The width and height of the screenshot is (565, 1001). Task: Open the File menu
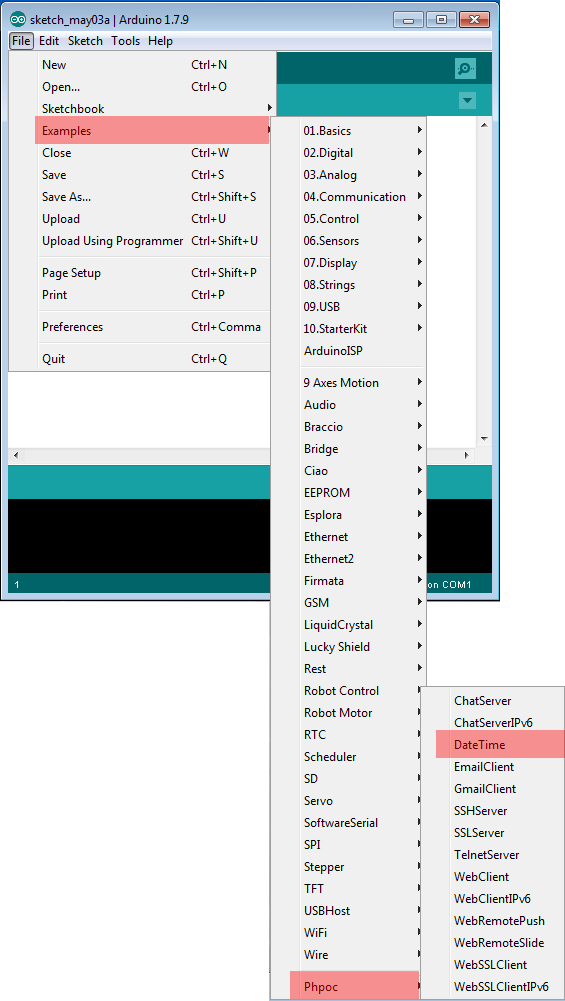pyautogui.click(x=21, y=41)
